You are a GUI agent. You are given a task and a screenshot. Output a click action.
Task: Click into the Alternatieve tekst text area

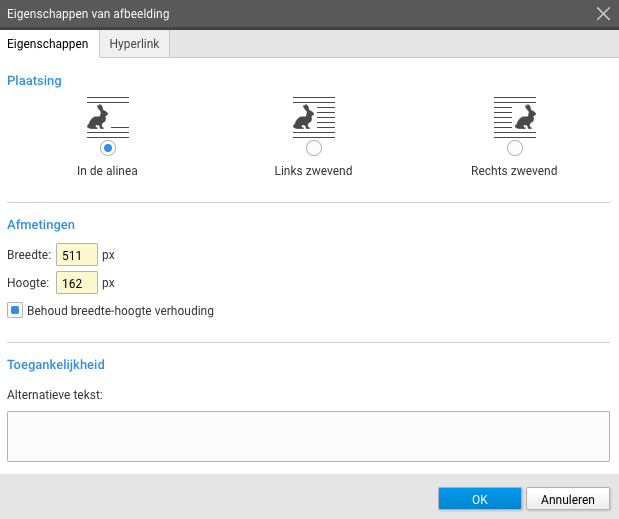tap(308, 437)
